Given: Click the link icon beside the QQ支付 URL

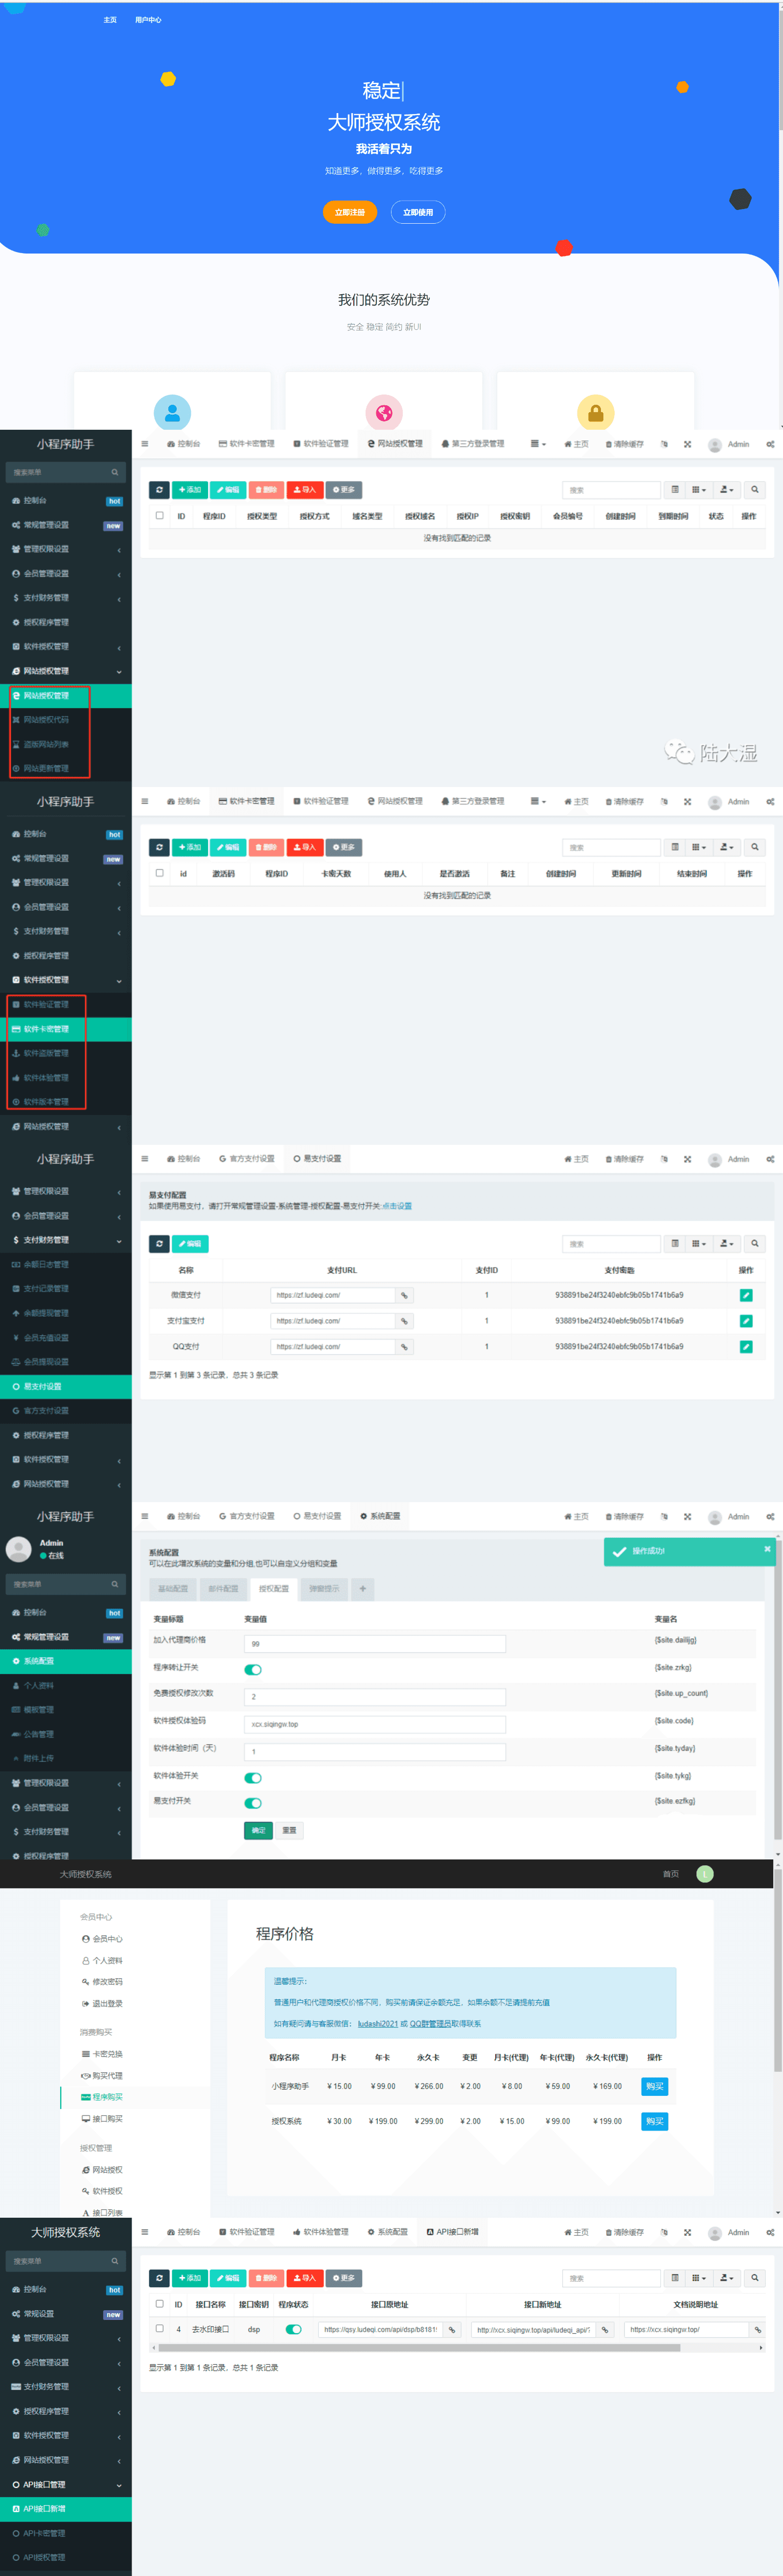Looking at the screenshot, I should point(404,1347).
